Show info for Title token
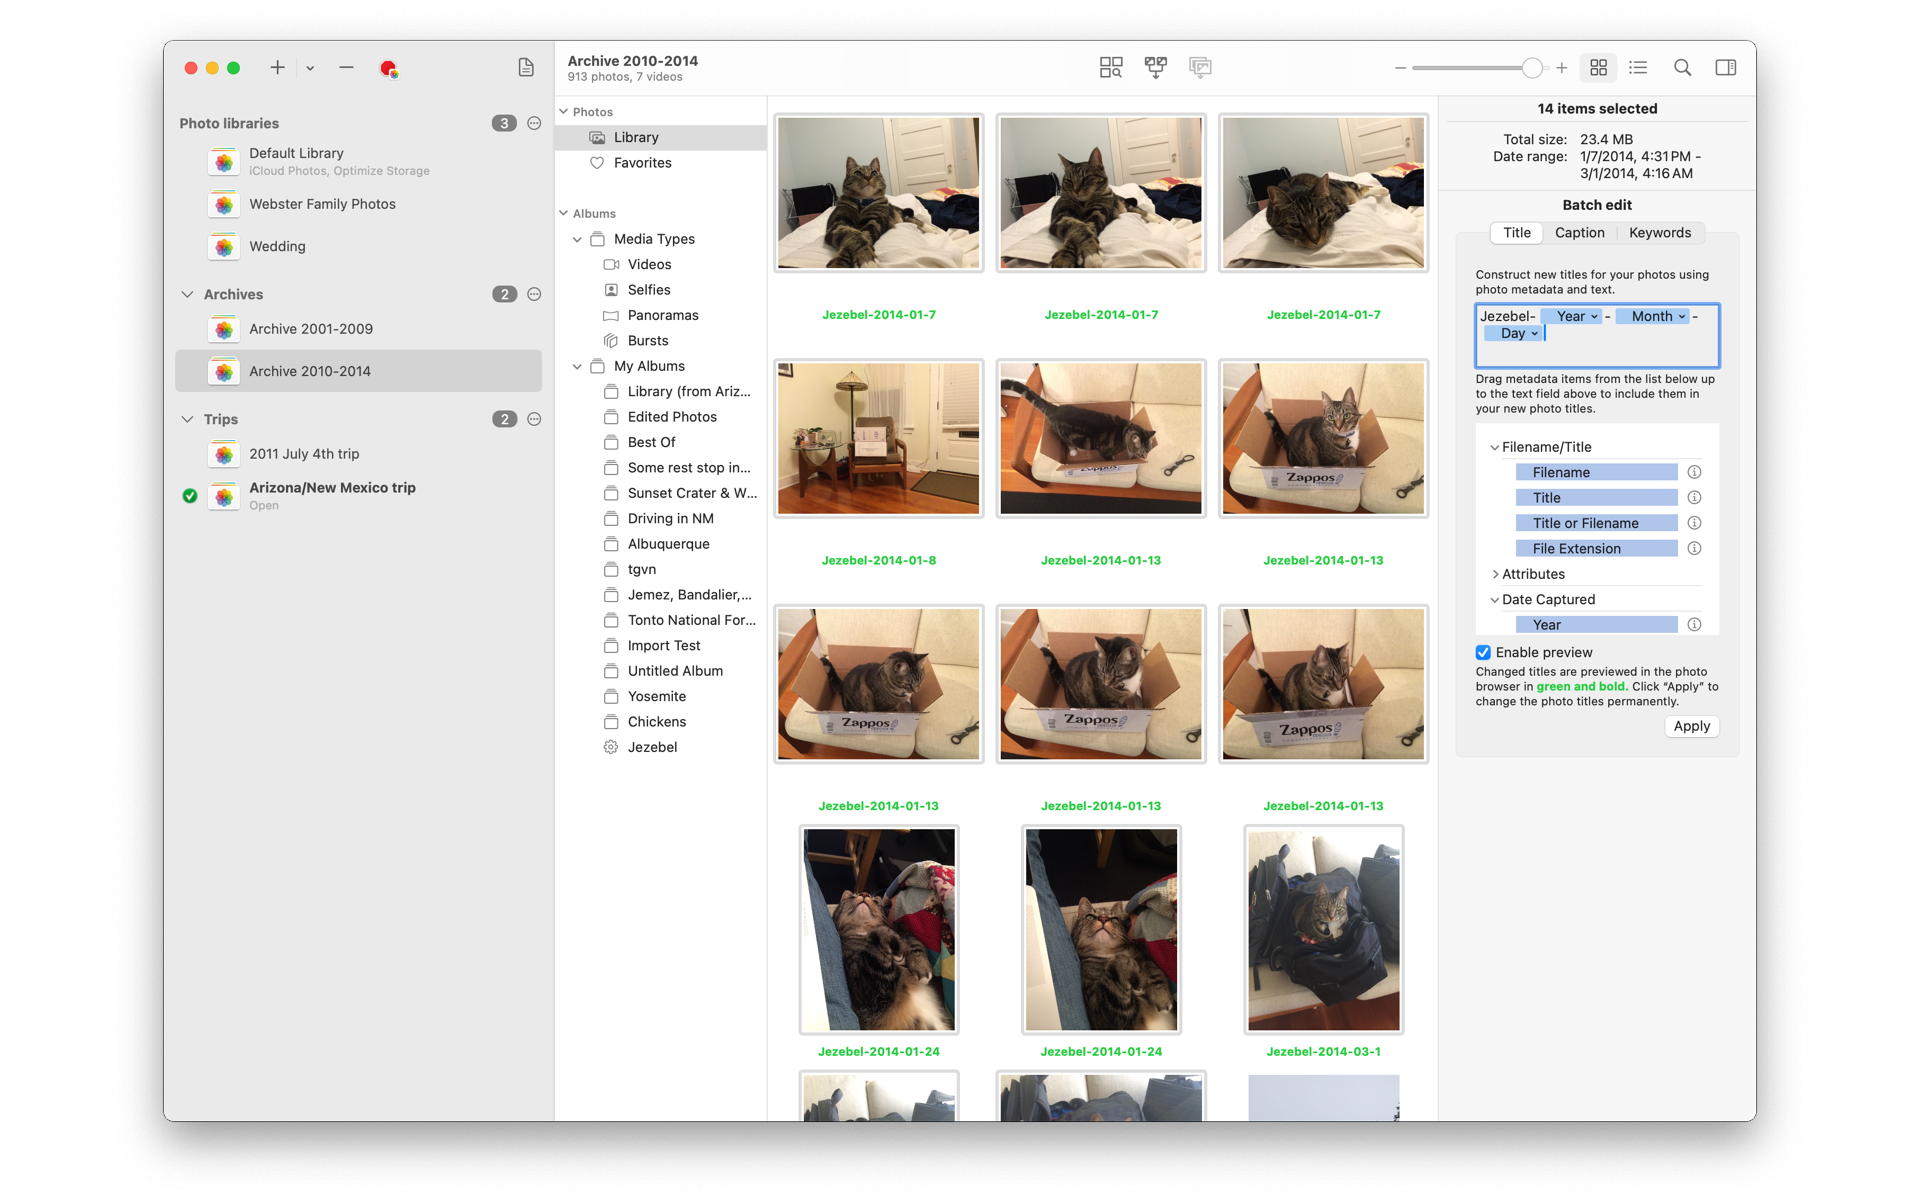This screenshot has height=1200, width=1920. (1694, 497)
